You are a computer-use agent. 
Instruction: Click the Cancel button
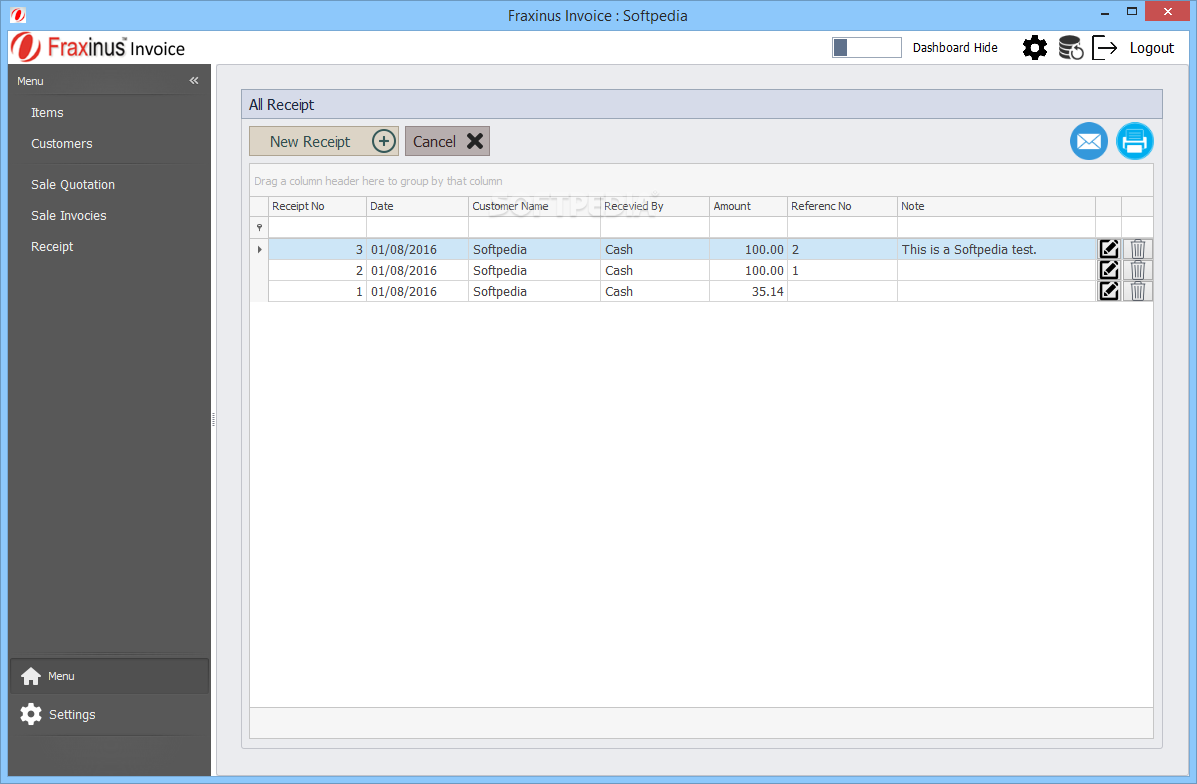click(x=447, y=141)
